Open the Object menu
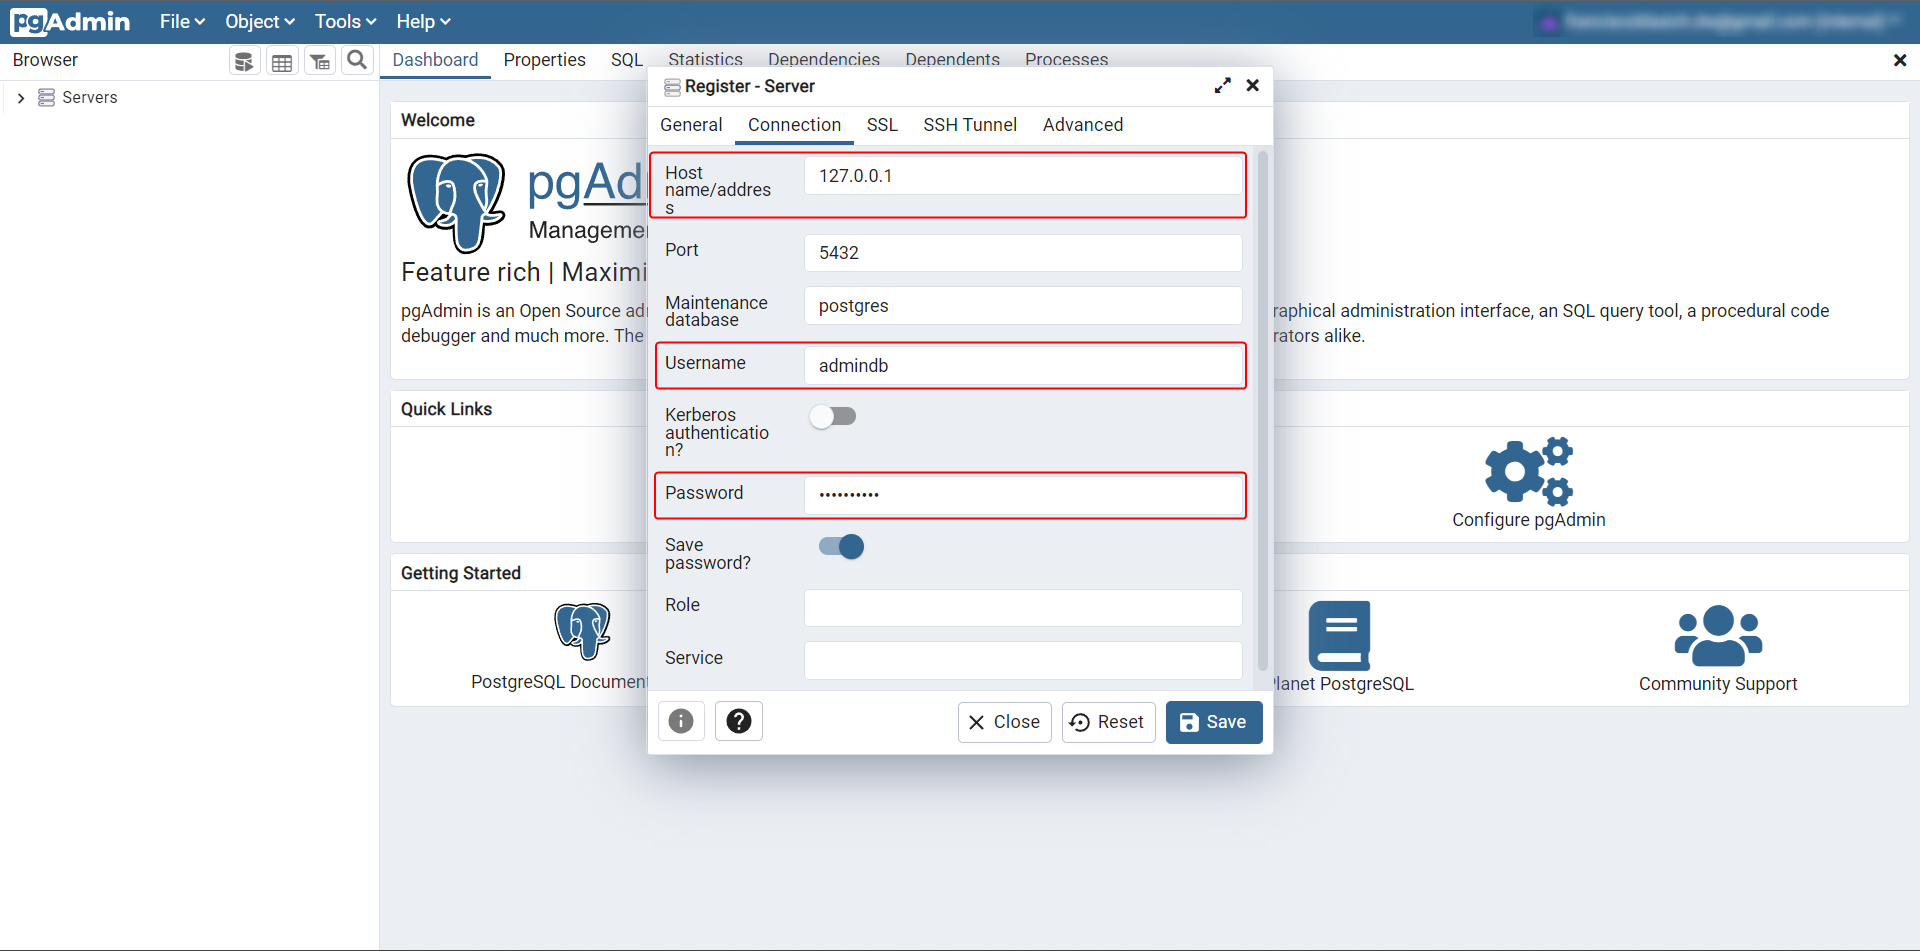This screenshot has height=951, width=1920. coord(260,21)
